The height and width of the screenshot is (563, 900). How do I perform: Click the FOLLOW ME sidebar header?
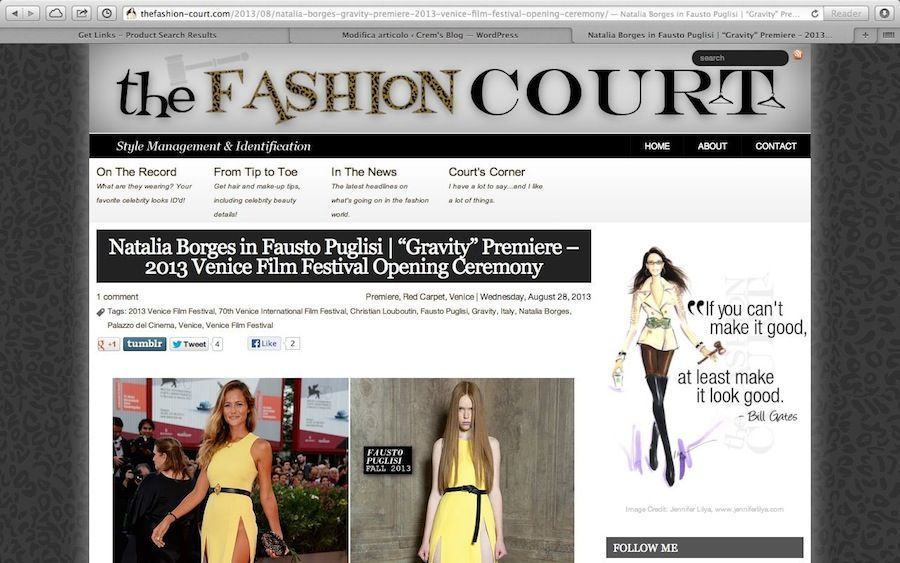point(704,548)
